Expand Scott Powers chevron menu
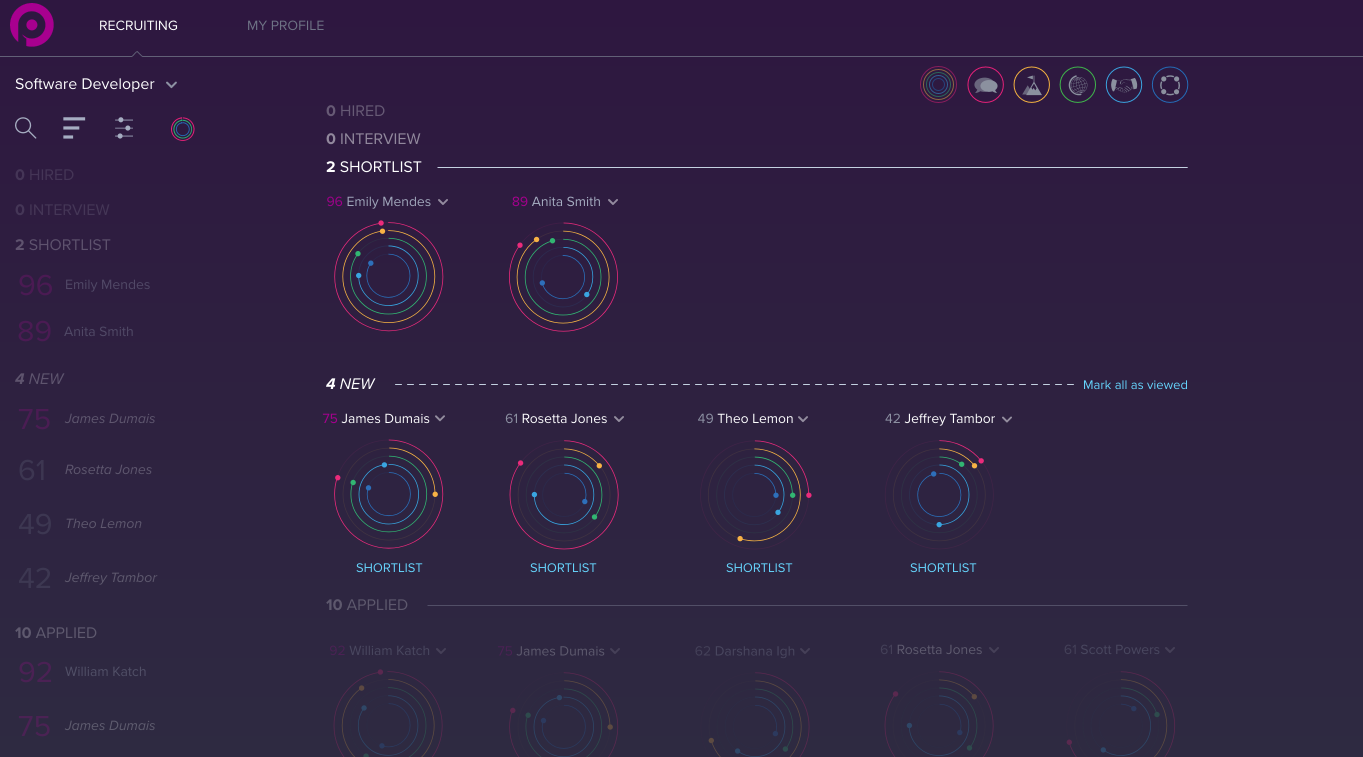1363x757 pixels. tap(1170, 650)
